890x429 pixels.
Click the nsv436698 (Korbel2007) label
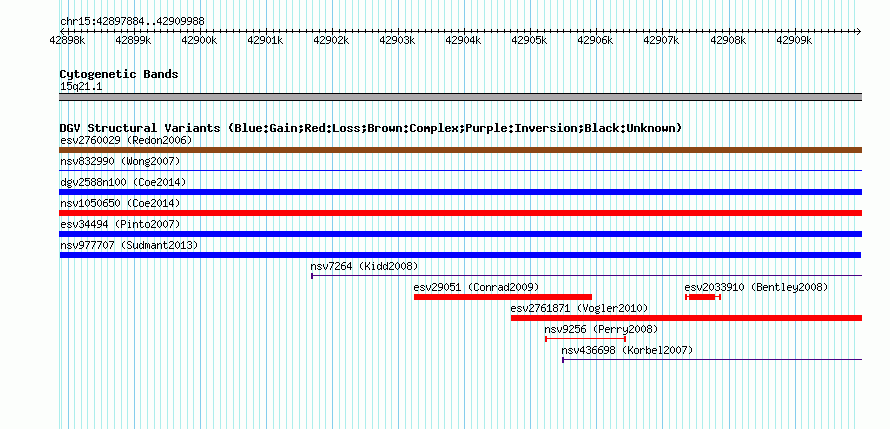tap(627, 350)
